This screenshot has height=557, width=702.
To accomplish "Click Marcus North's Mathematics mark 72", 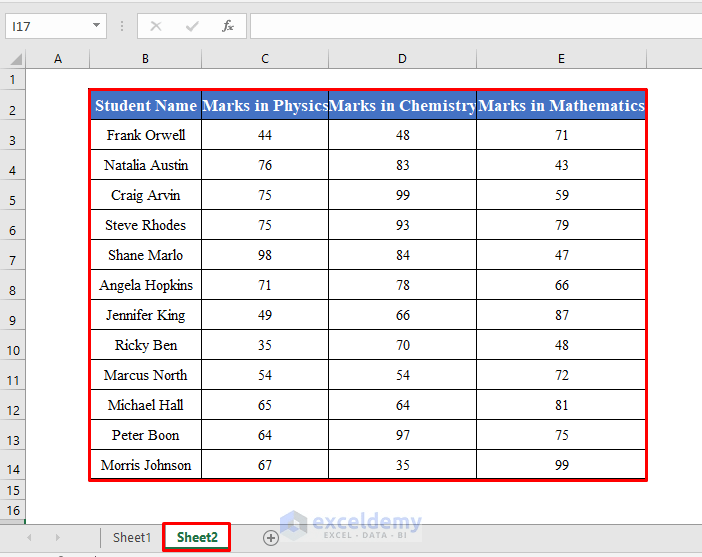I will coord(561,375).
